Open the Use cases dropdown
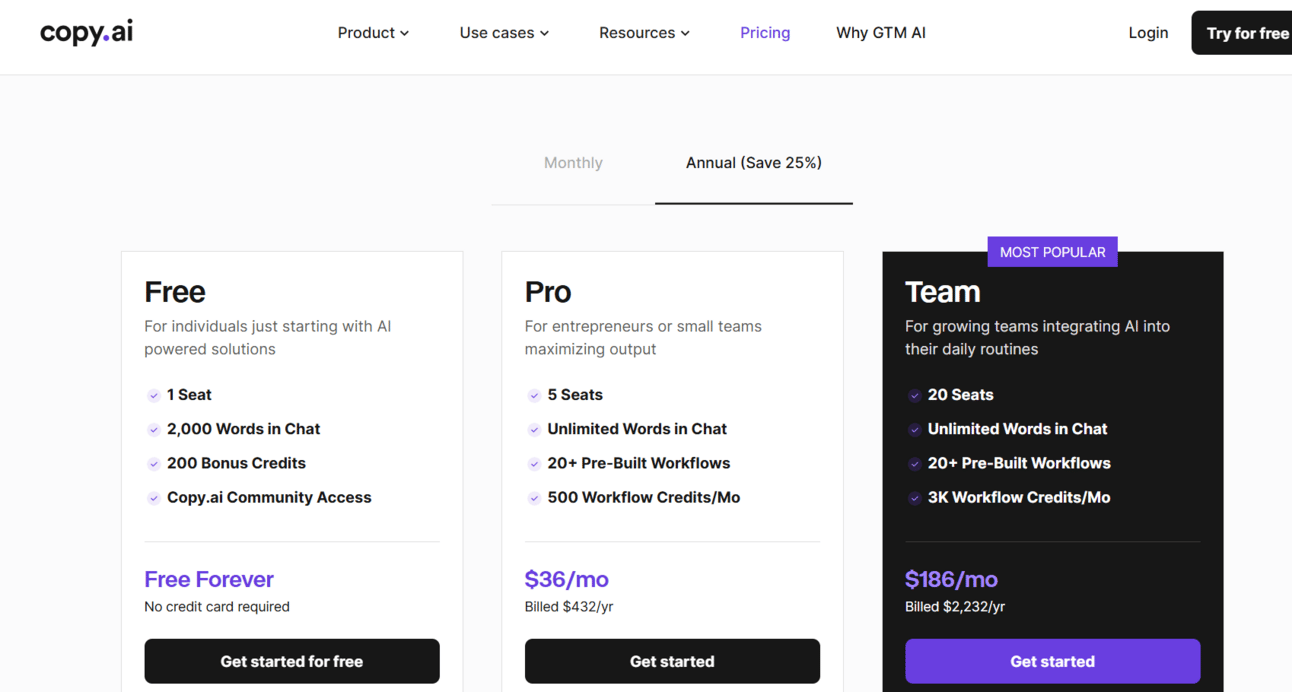Screen dimensions: 1292x692 coord(504,33)
